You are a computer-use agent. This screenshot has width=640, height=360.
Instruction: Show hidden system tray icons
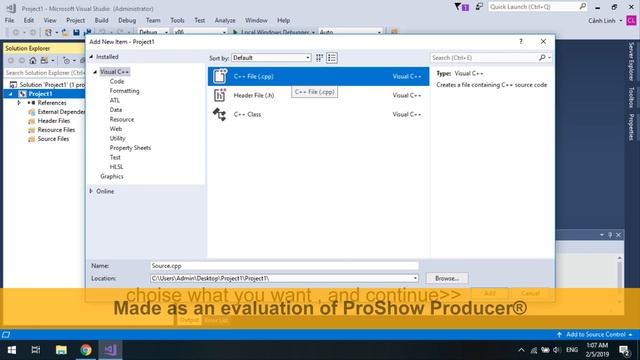tap(521, 350)
